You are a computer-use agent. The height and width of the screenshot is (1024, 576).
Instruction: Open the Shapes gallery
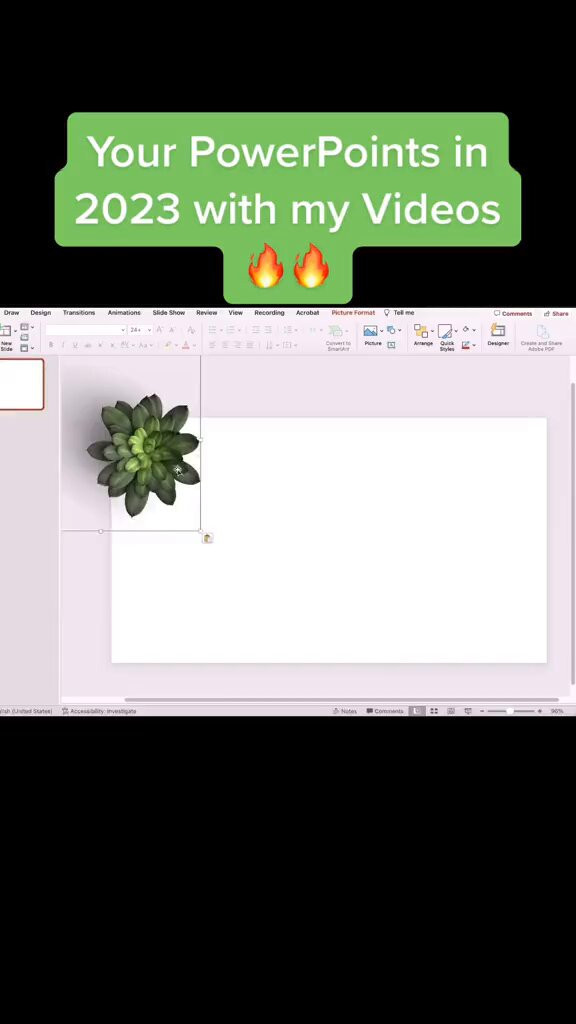click(394, 330)
